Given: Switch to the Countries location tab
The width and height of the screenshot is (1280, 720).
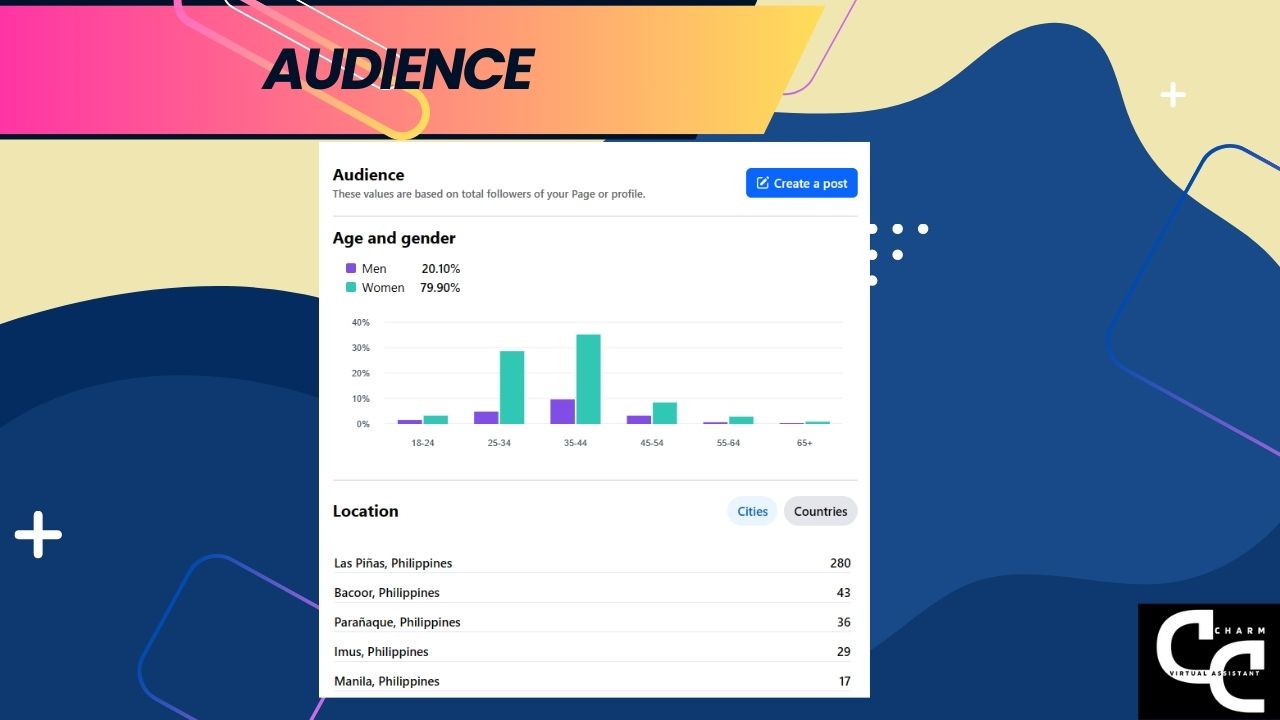Looking at the screenshot, I should [820, 511].
